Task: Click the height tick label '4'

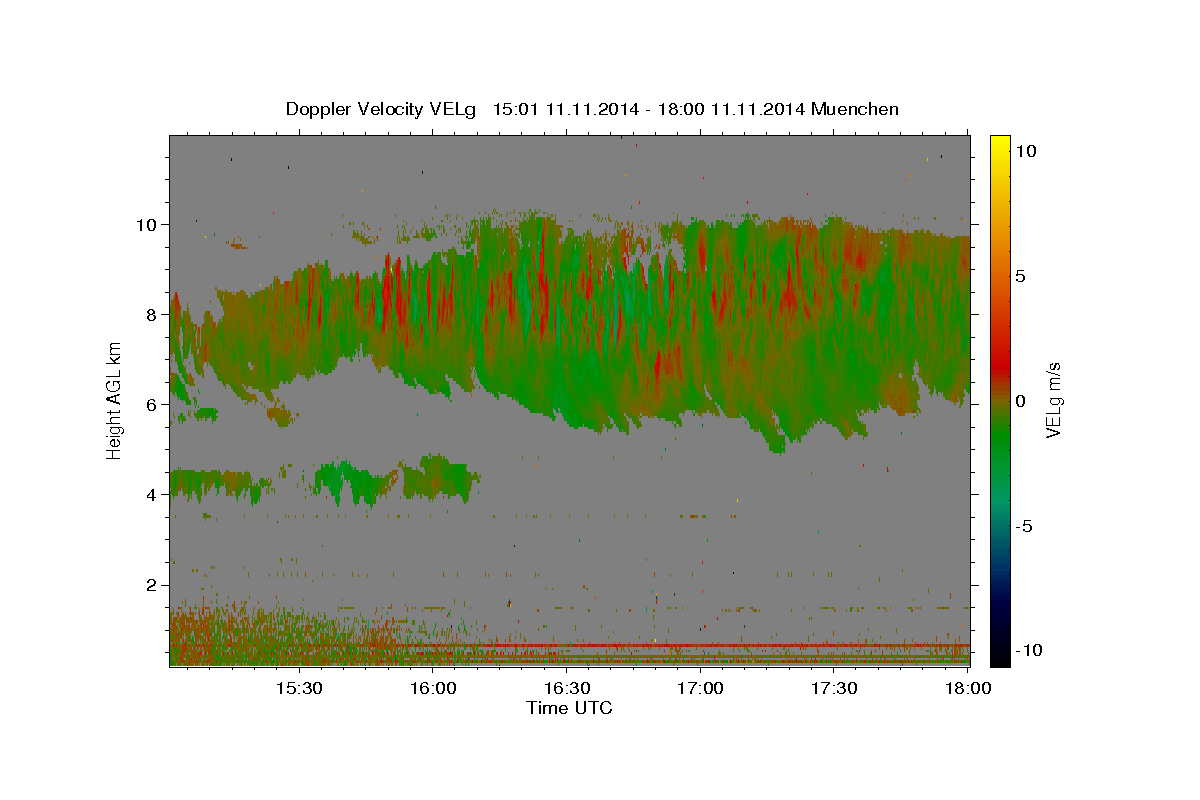Action: (154, 494)
